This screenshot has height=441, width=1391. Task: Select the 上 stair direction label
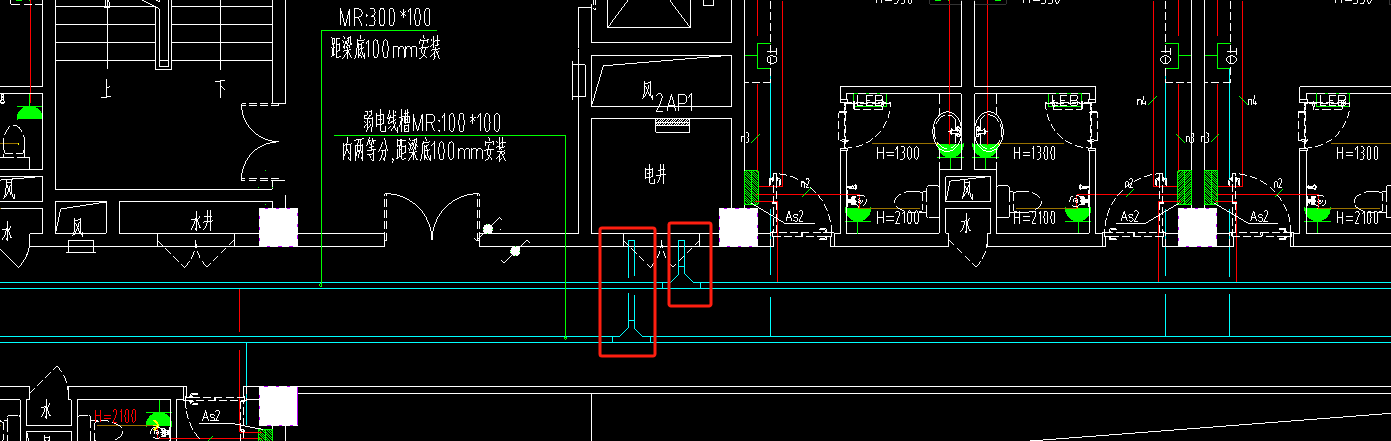click(105, 91)
